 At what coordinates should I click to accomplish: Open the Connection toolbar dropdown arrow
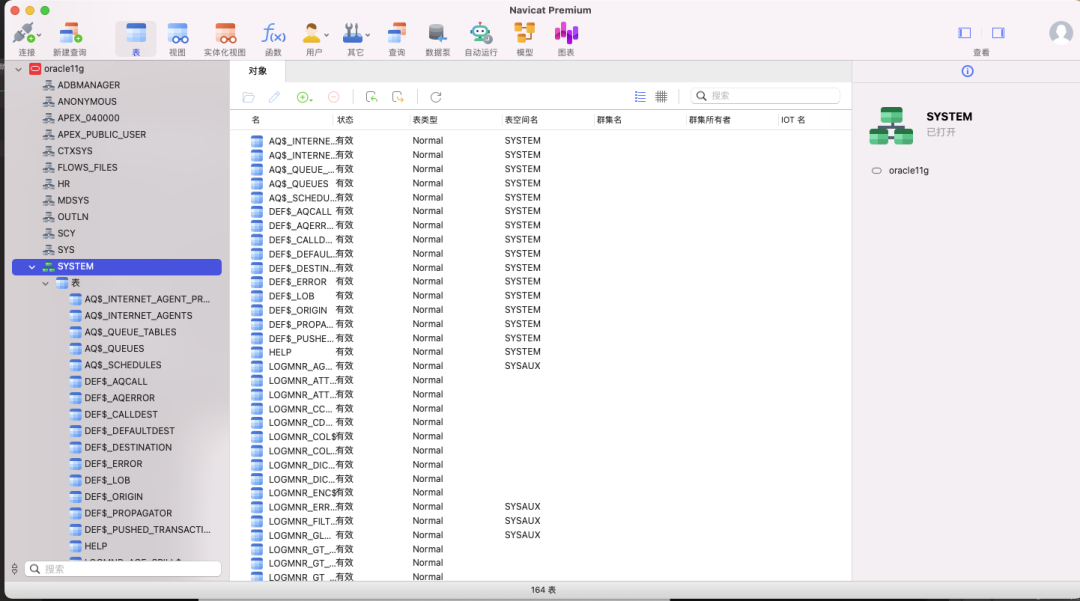click(39, 34)
